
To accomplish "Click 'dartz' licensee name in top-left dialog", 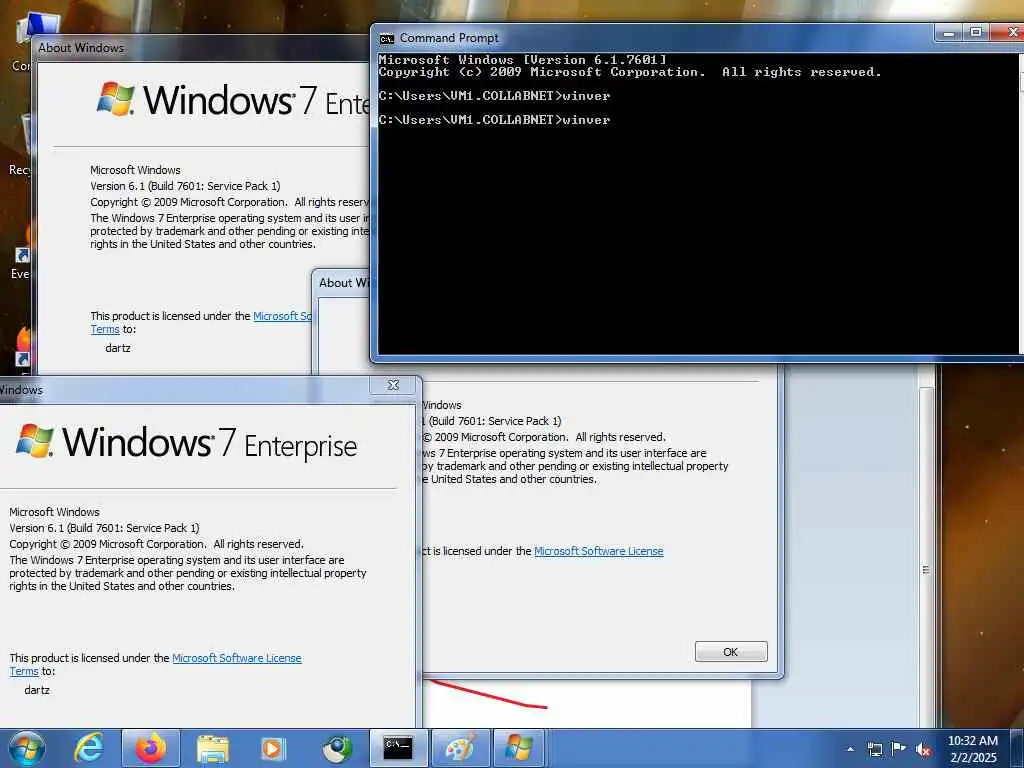I will 118,348.
